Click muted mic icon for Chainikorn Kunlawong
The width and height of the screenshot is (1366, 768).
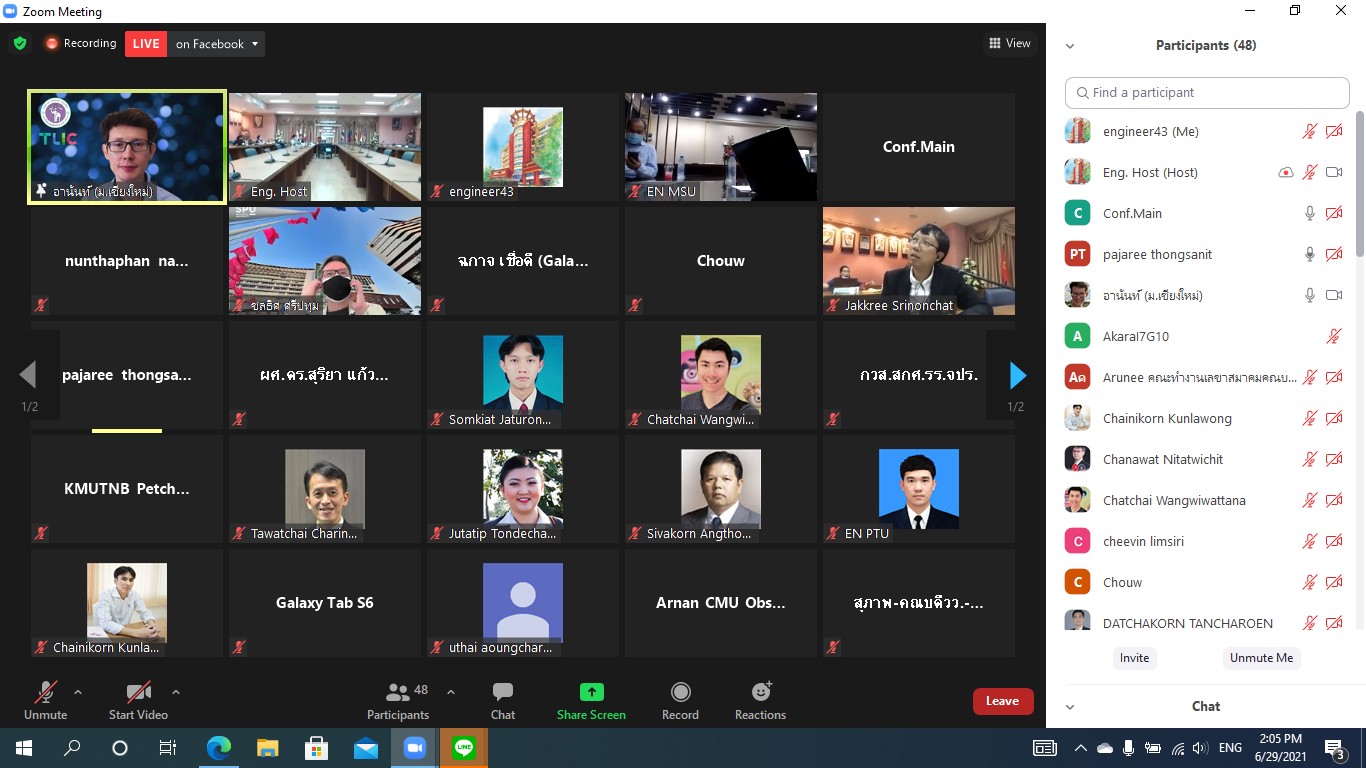pyautogui.click(x=1309, y=418)
